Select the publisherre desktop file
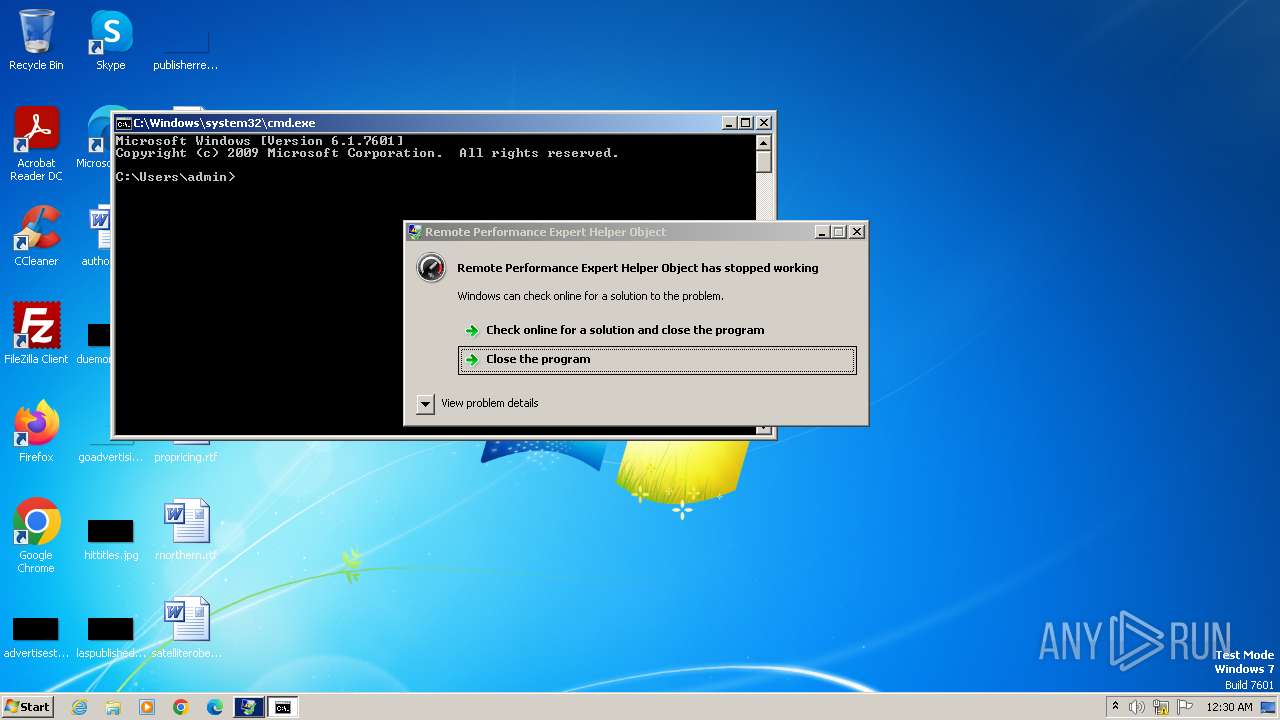 coord(186,50)
